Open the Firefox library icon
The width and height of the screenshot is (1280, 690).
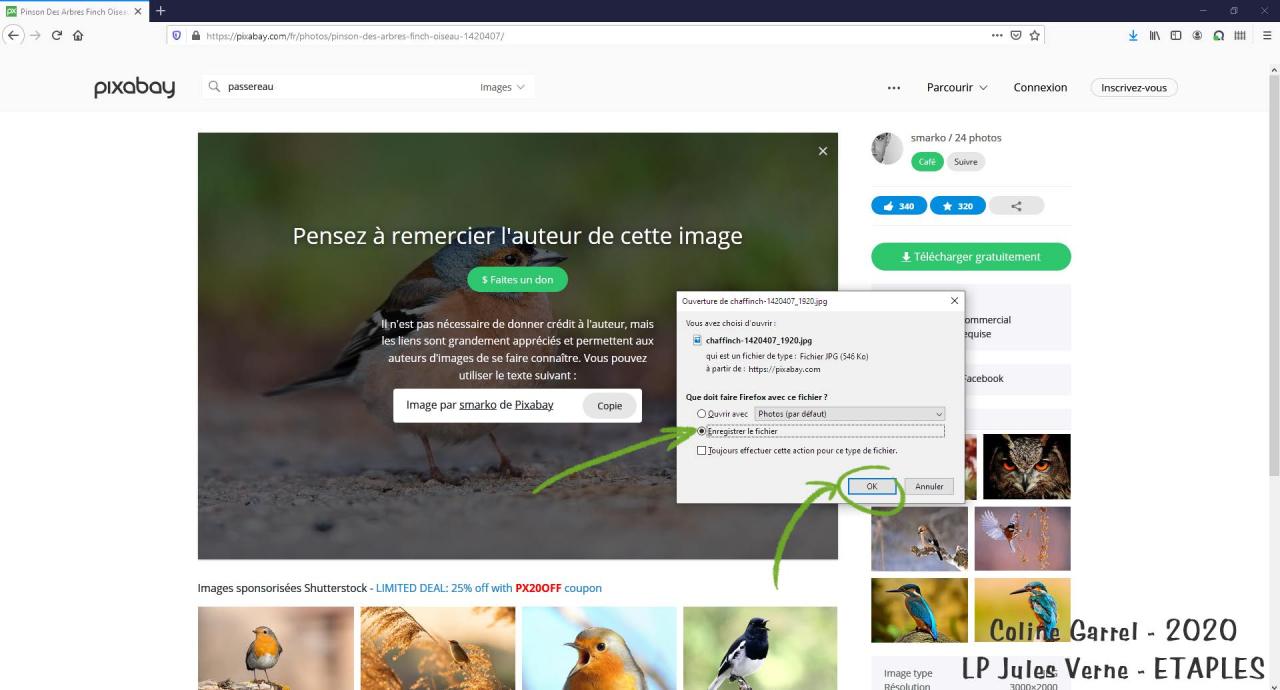[1155, 35]
